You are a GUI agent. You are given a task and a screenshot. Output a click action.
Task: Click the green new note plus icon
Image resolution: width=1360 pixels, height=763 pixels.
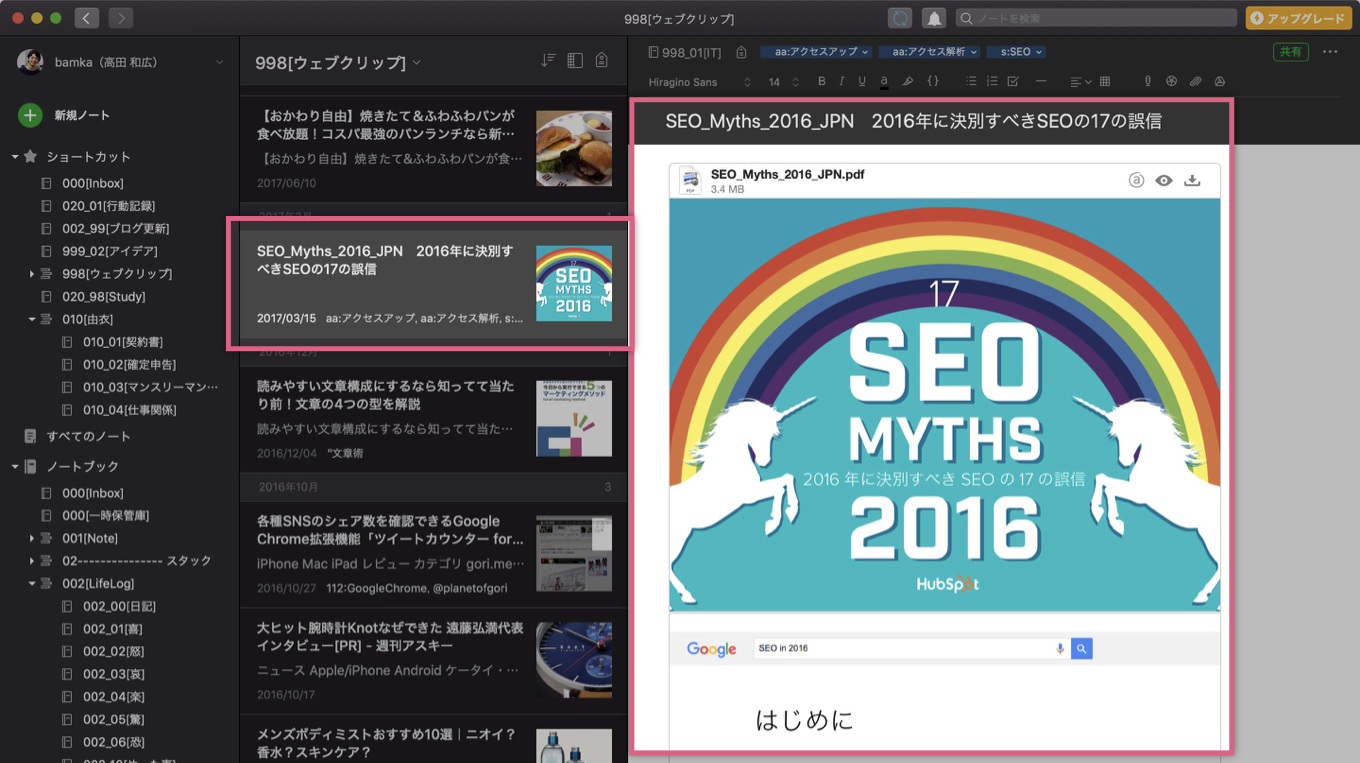pos(30,115)
